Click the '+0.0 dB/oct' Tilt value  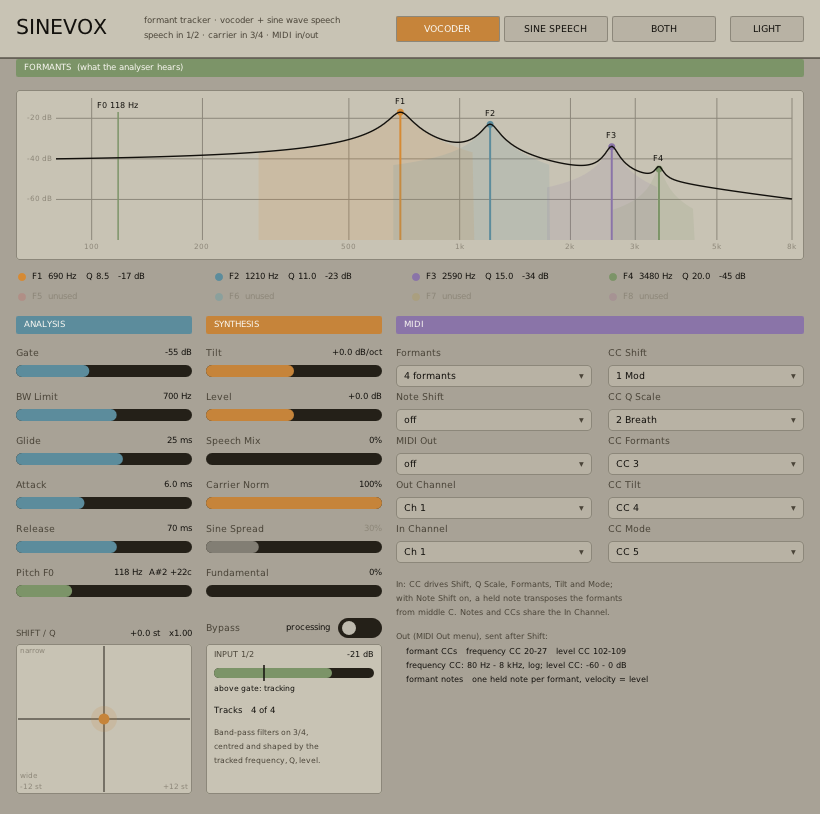tap(357, 352)
